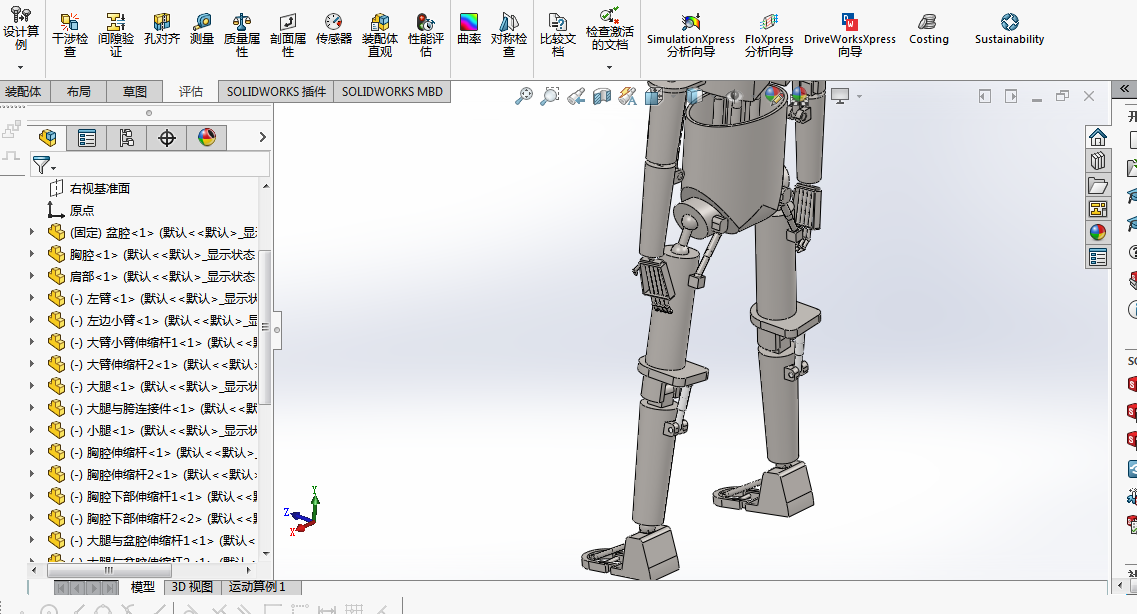Open Custom Properties list icon in task pane

pyautogui.click(x=1098, y=257)
